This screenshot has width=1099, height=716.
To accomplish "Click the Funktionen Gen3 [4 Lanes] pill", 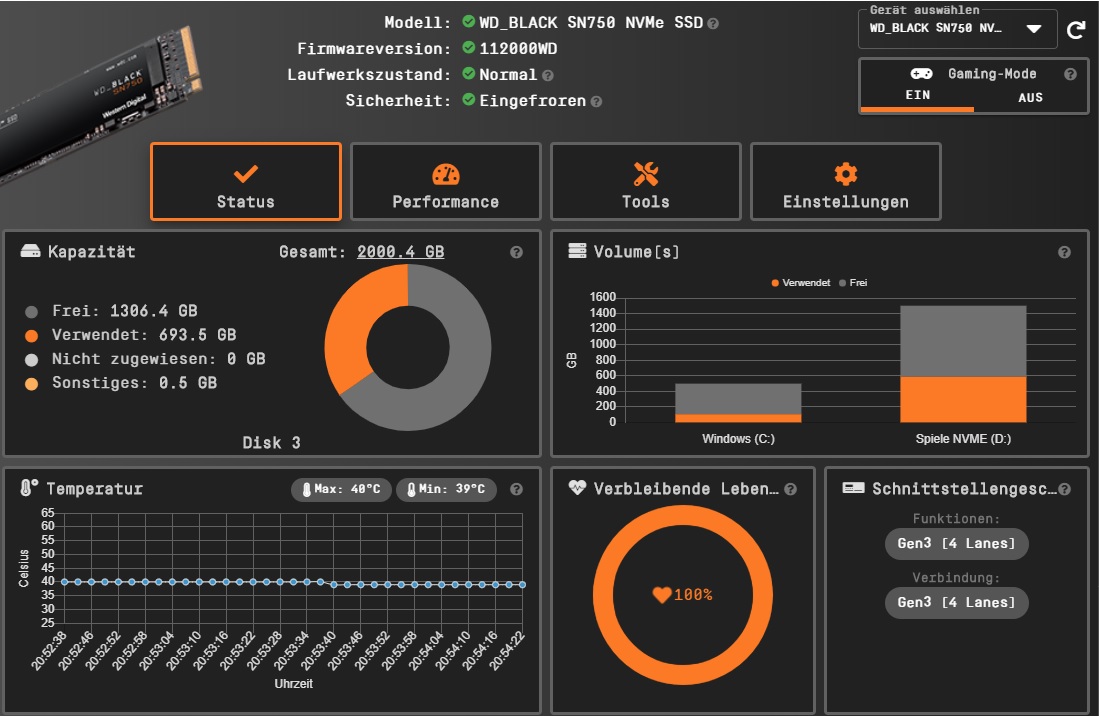I will click(956, 544).
